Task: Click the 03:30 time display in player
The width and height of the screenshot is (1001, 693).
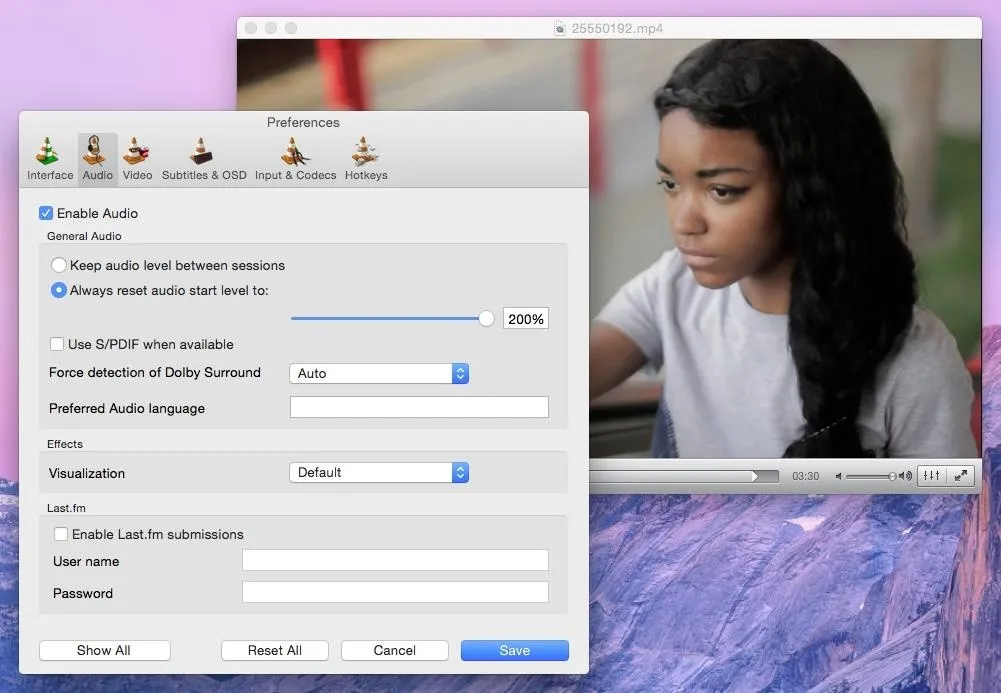Action: [x=805, y=476]
